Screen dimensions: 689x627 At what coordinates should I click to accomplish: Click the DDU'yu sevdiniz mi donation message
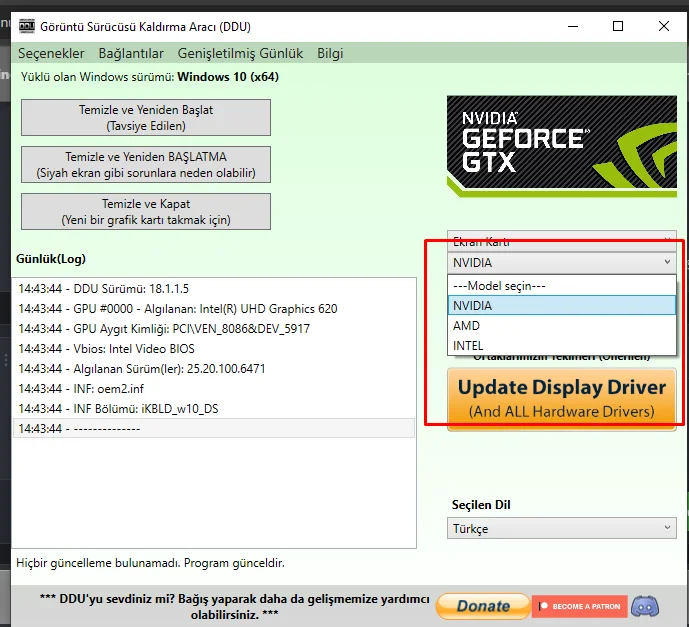(234, 606)
